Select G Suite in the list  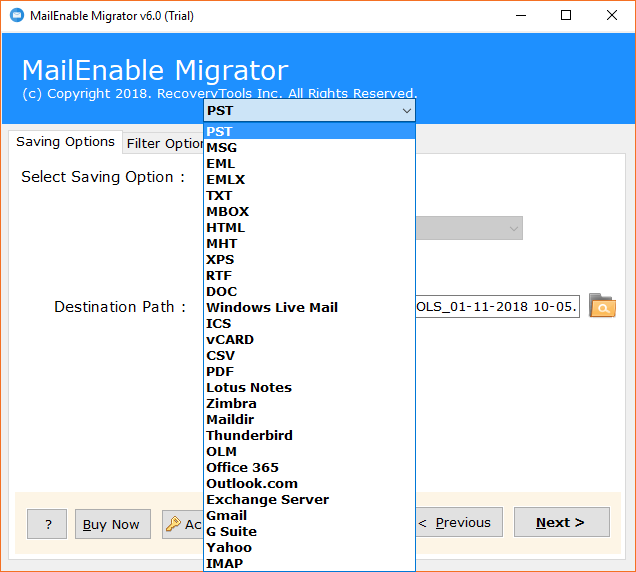(x=309, y=531)
